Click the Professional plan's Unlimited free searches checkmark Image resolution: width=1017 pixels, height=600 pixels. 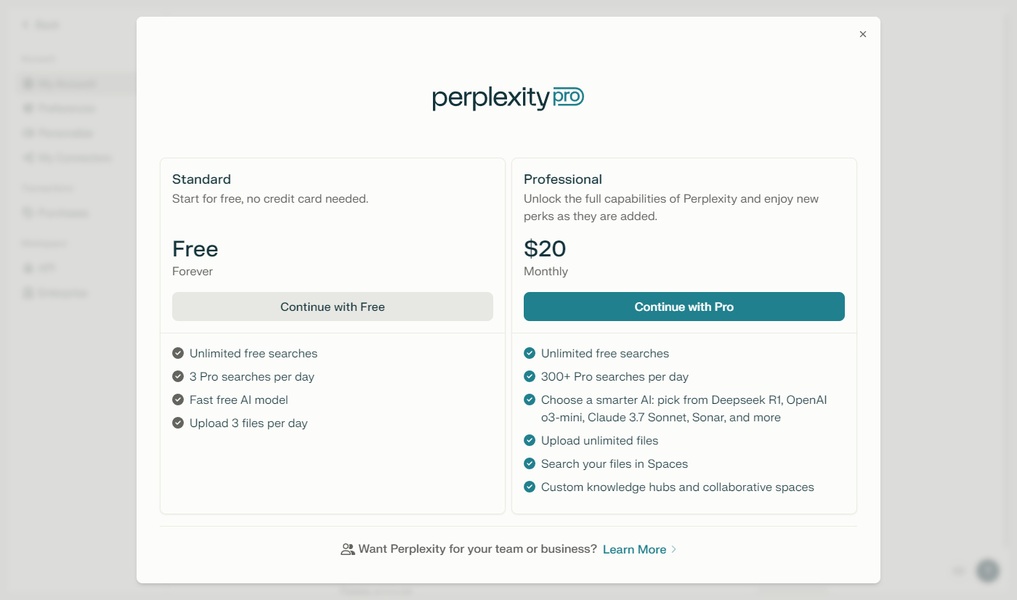pyautogui.click(x=530, y=353)
